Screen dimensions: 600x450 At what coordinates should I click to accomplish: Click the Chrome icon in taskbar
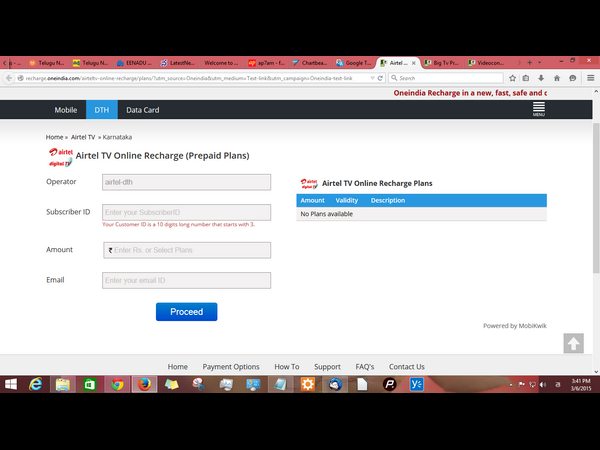[116, 384]
